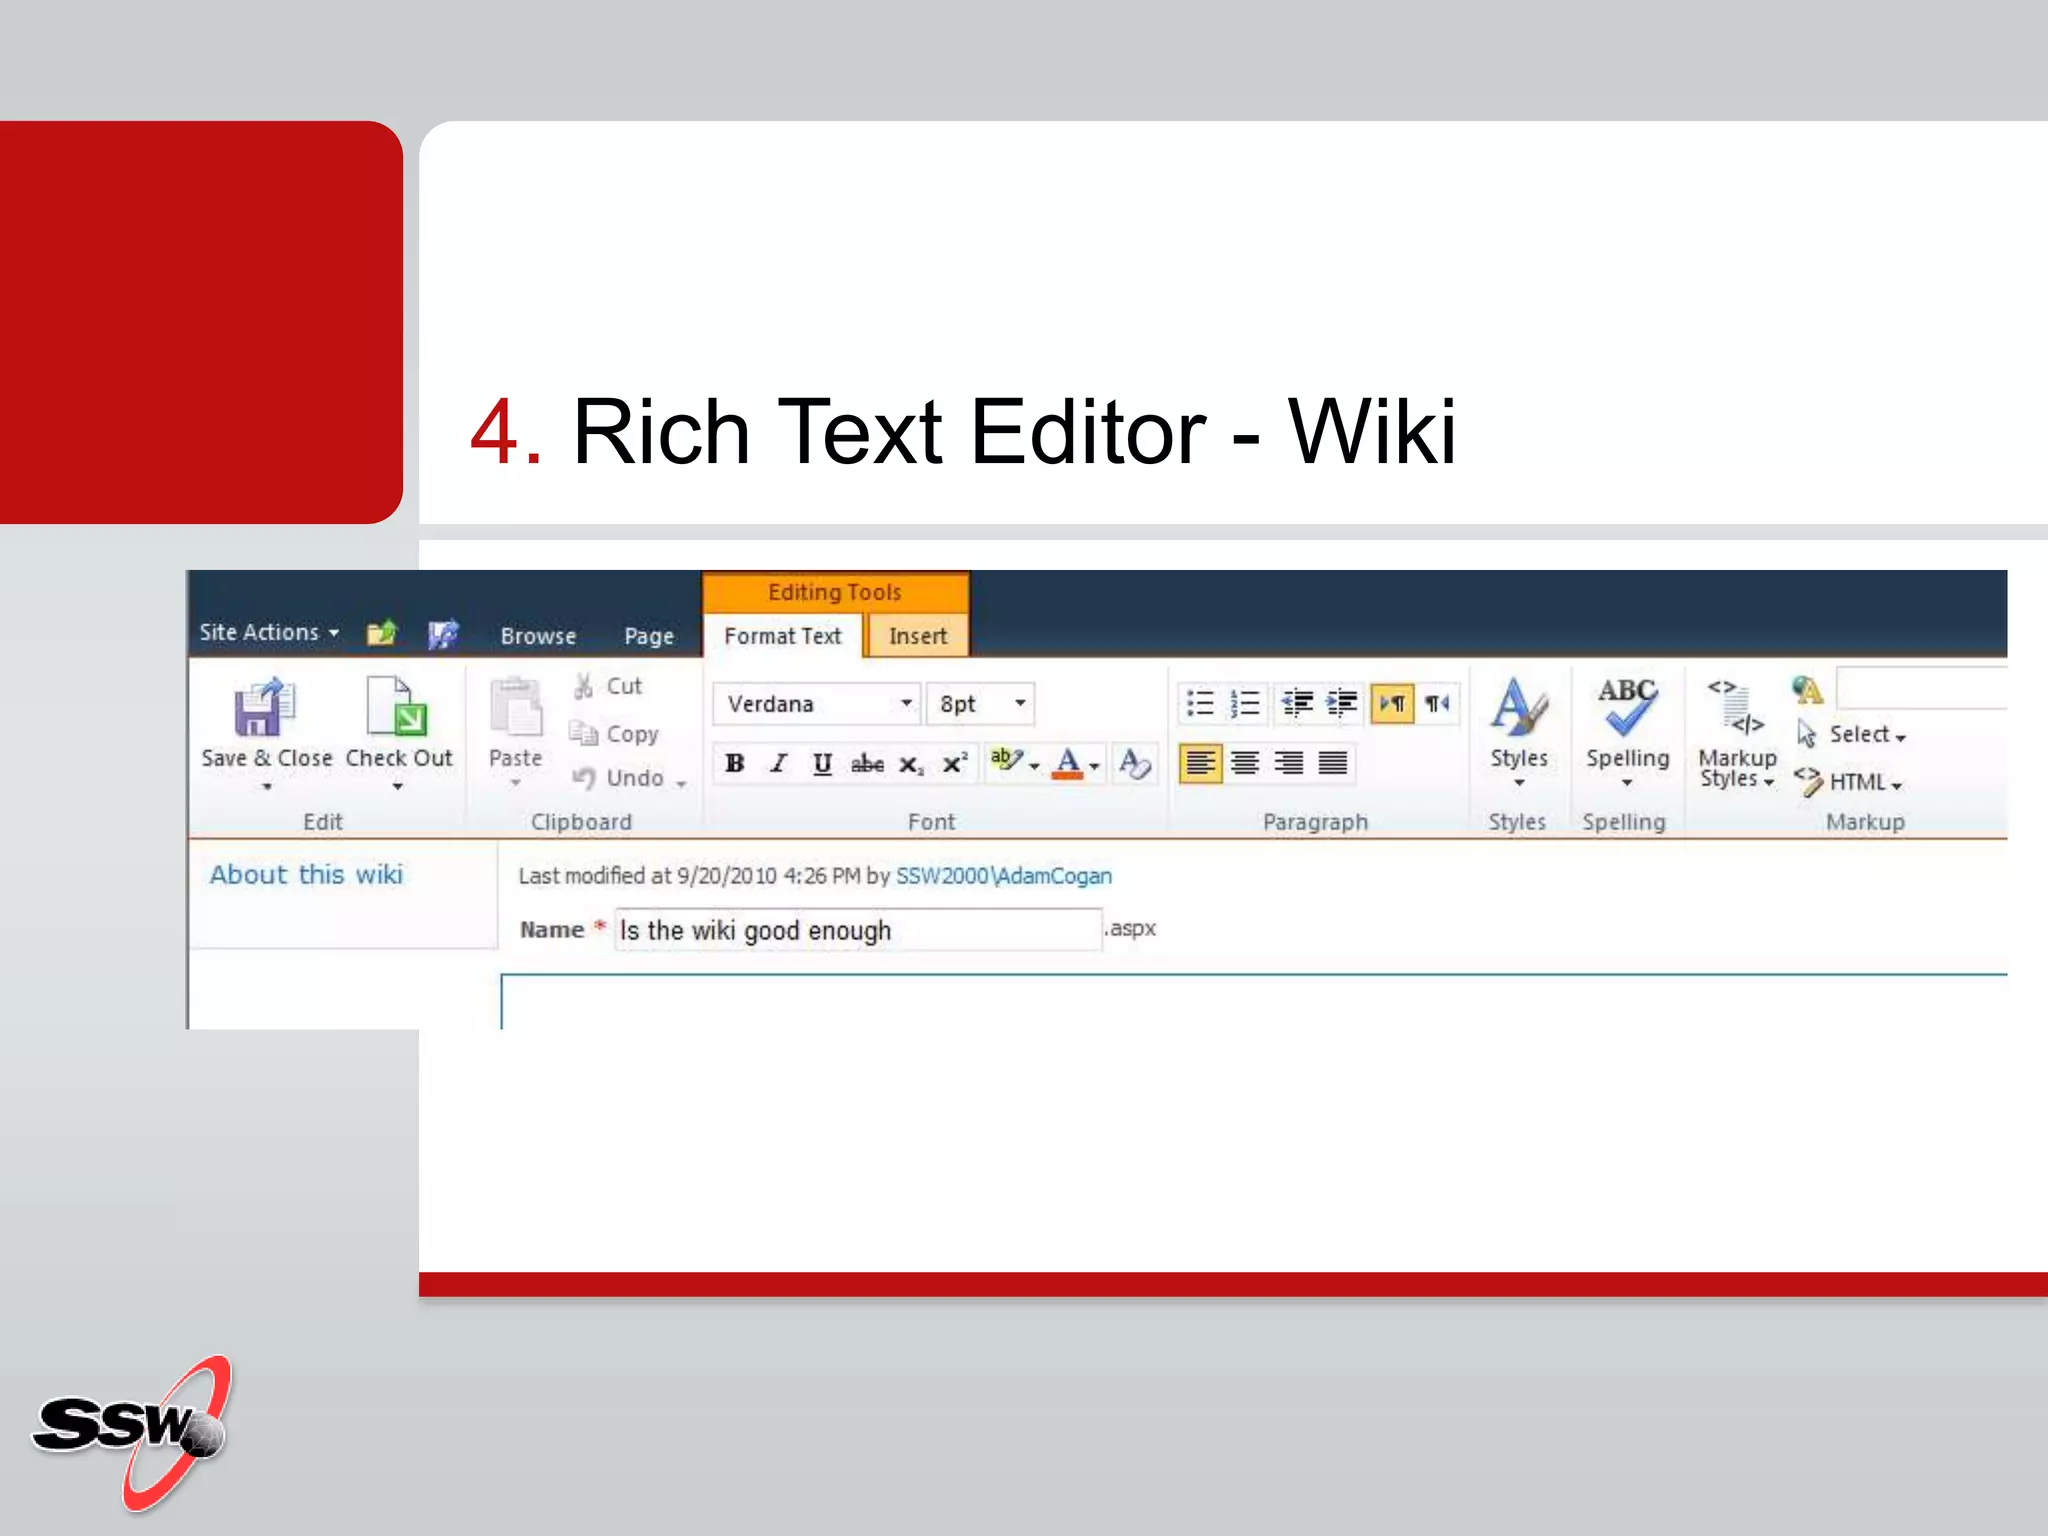Insert a bulleted list
The image size is (2048, 1536).
point(1200,704)
